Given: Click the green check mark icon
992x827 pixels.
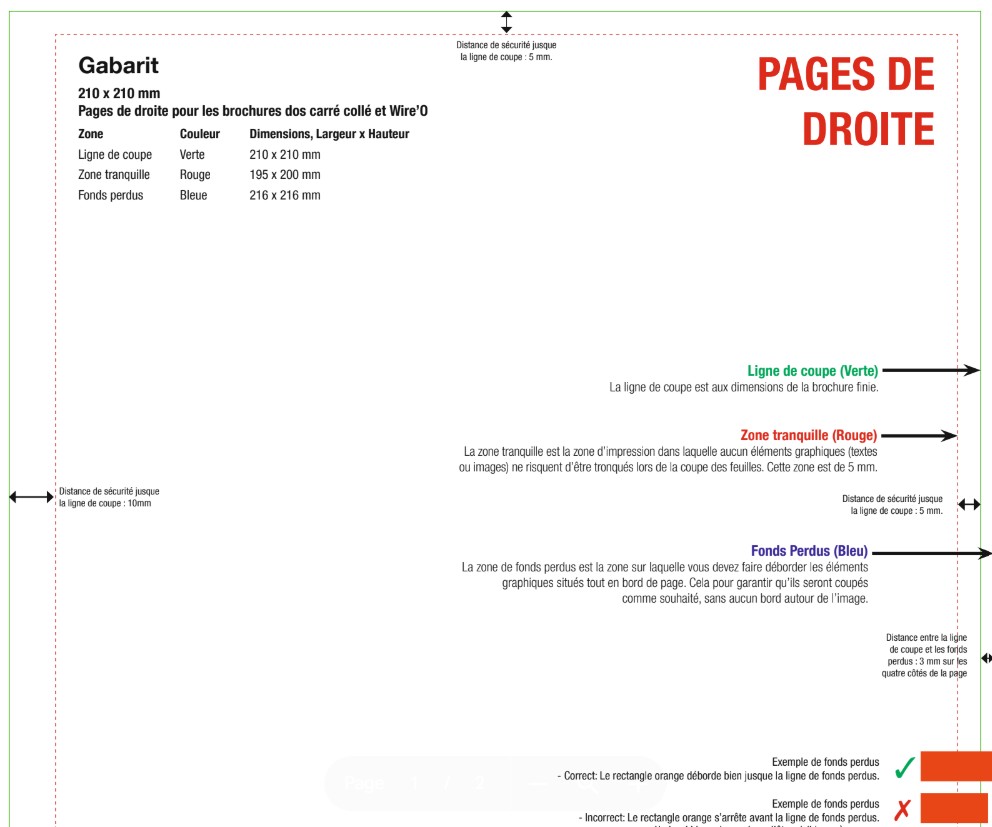Looking at the screenshot, I should click(x=905, y=768).
